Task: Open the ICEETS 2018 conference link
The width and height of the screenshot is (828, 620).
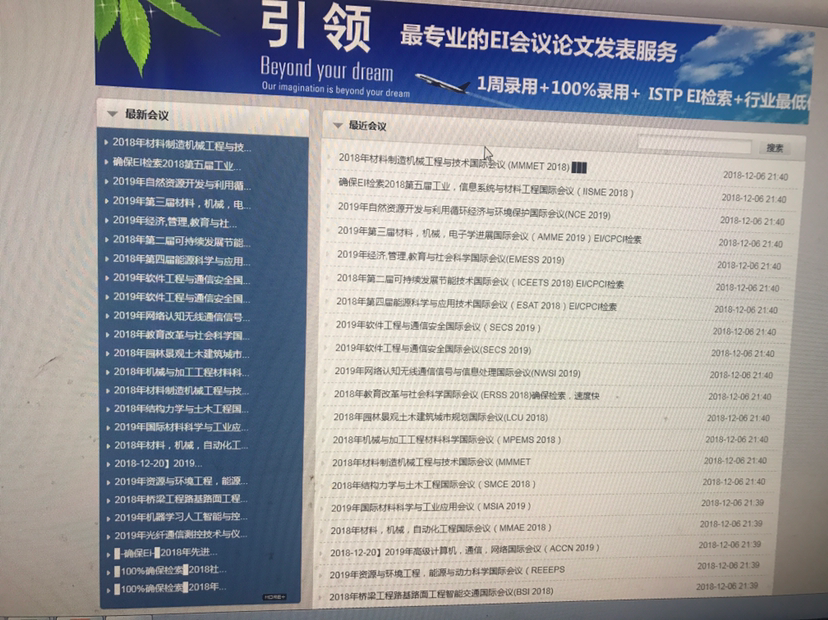Action: (x=480, y=281)
